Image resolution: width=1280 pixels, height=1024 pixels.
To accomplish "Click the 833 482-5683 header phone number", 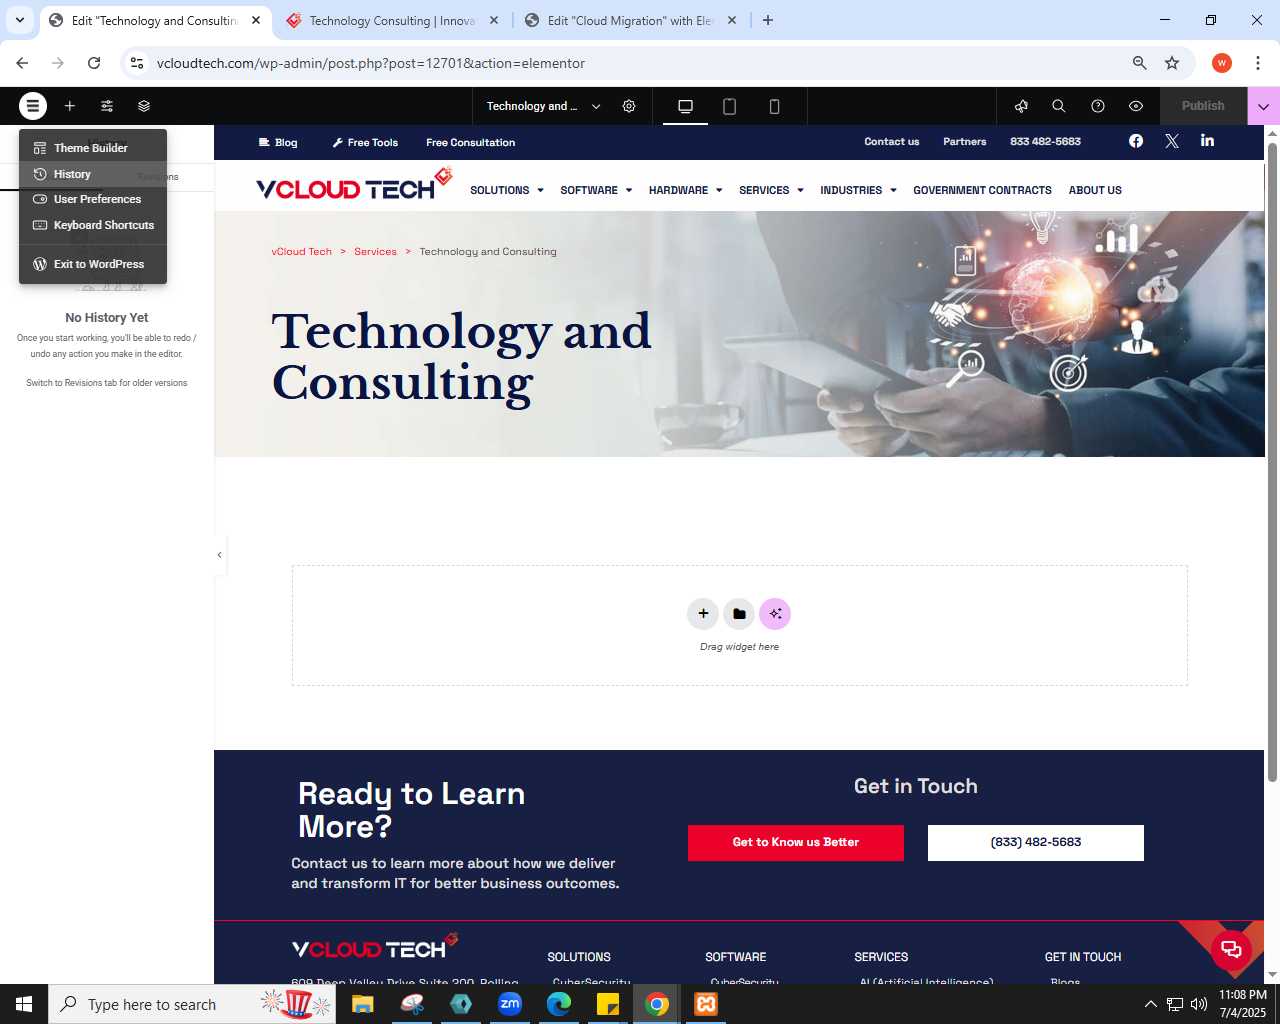I will 1045,142.
